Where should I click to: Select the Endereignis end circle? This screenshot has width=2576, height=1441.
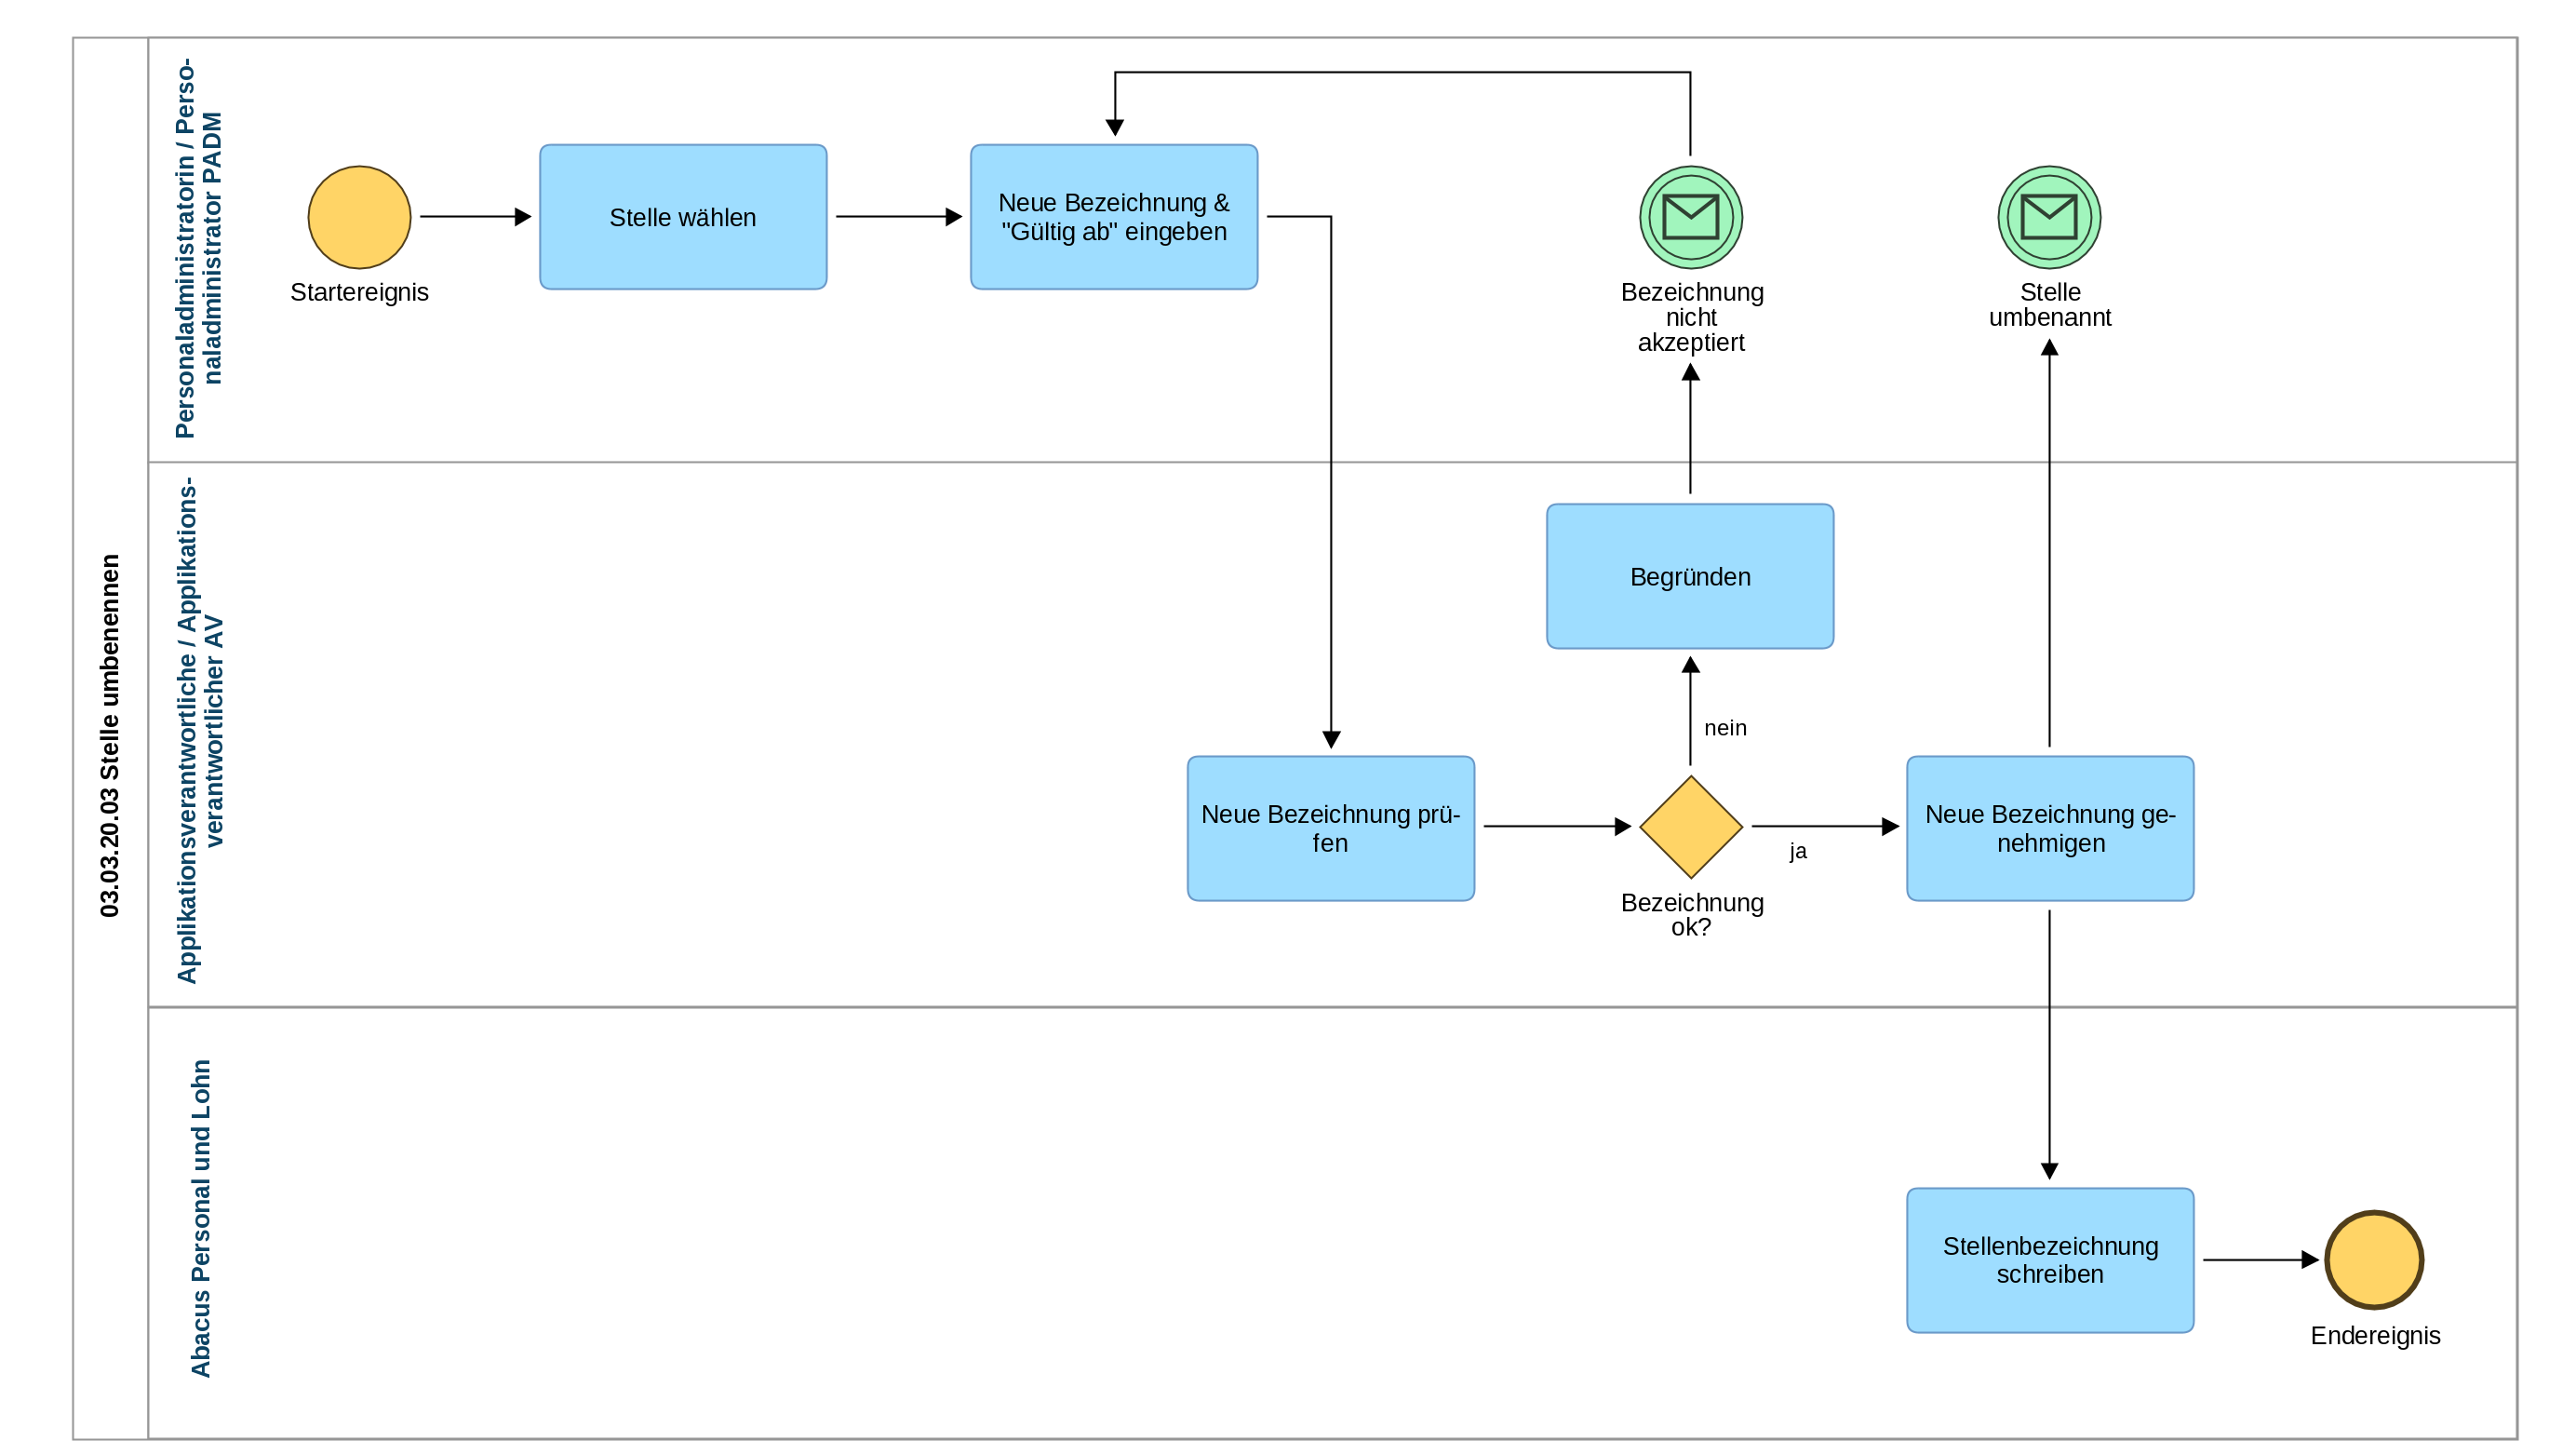tap(2373, 1260)
